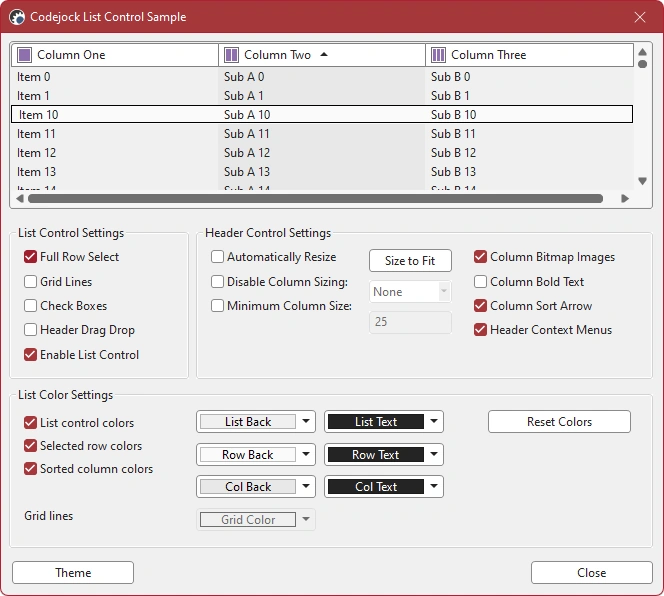Click the Row Back color swatch
This screenshot has width=664, height=596.
click(x=248, y=455)
